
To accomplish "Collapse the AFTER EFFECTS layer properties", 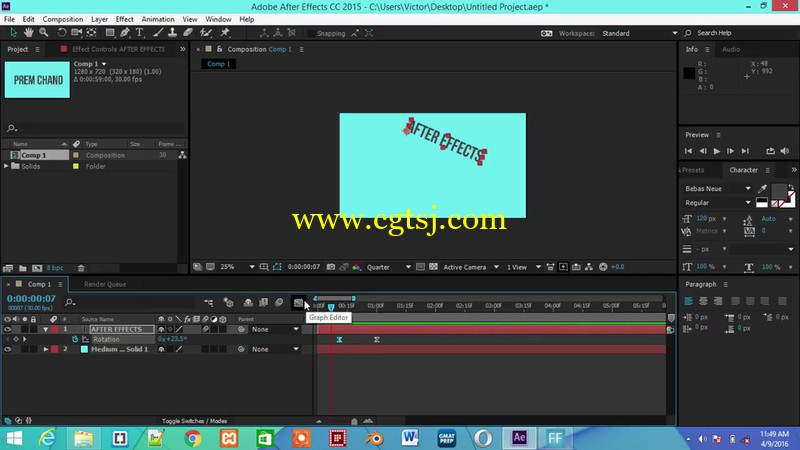I will click(45, 330).
